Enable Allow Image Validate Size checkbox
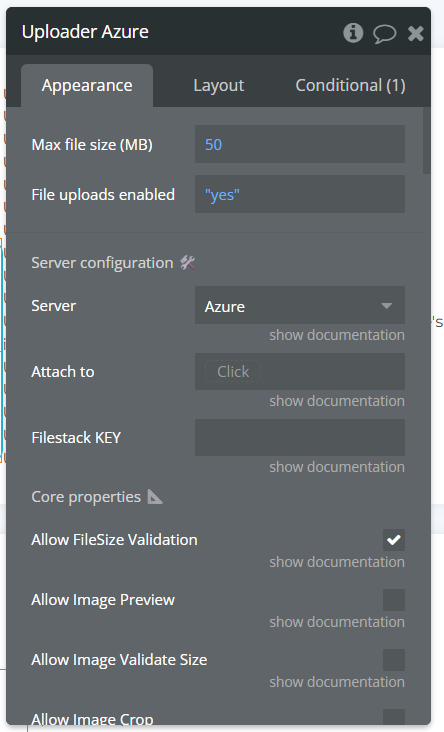The width and height of the screenshot is (444, 732). click(394, 660)
